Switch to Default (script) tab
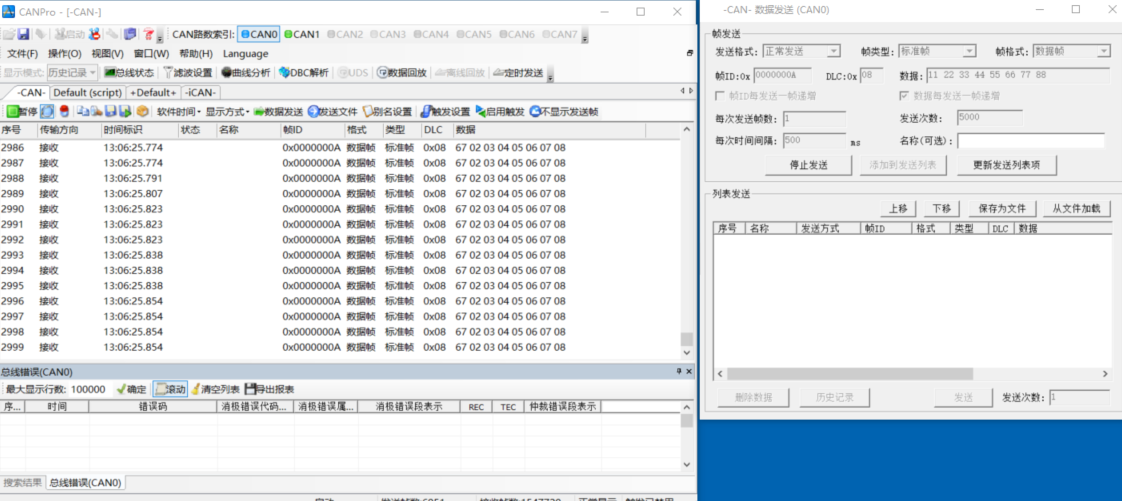 [87, 92]
